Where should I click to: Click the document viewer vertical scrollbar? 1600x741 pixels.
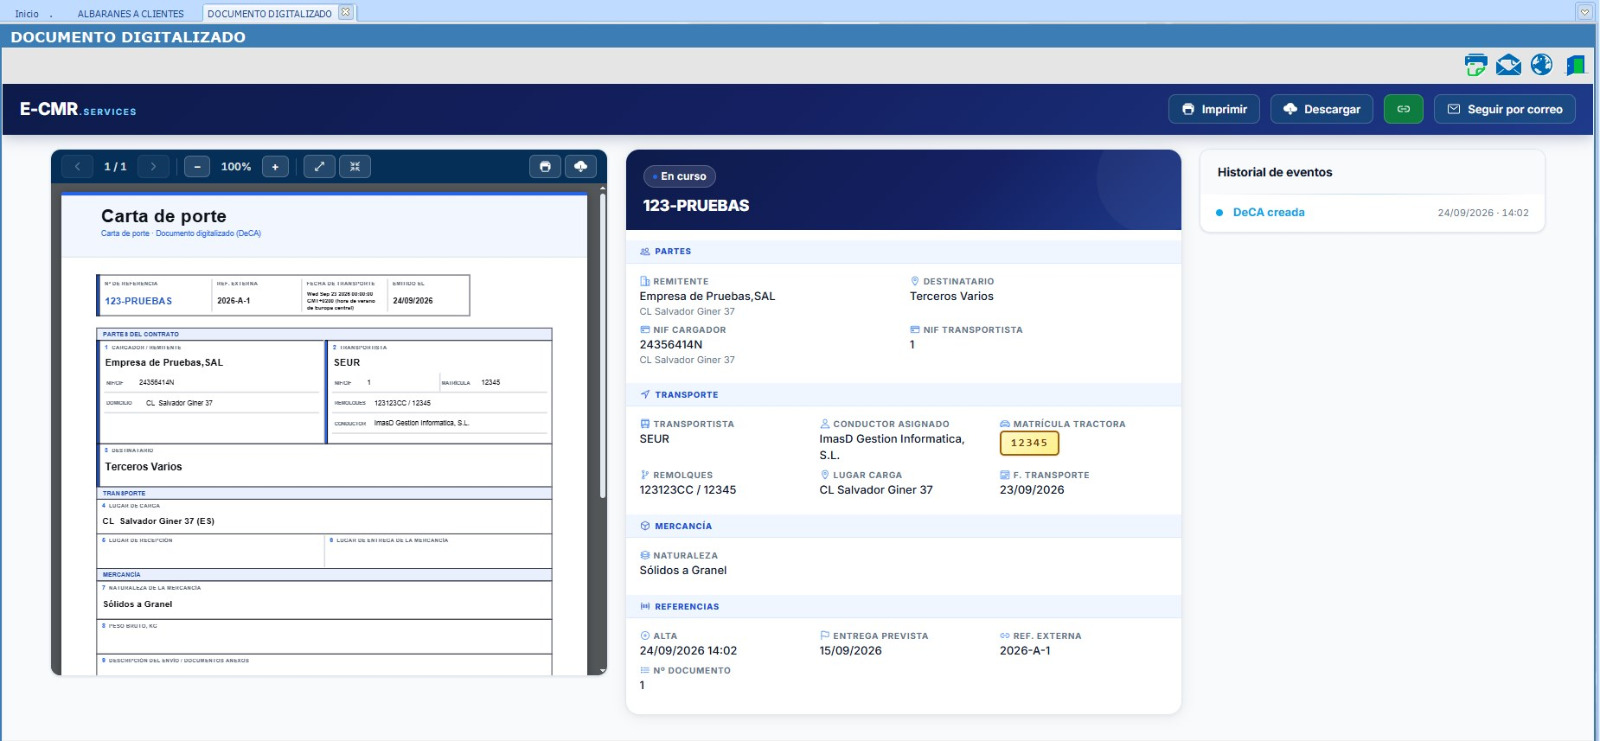click(x=602, y=345)
